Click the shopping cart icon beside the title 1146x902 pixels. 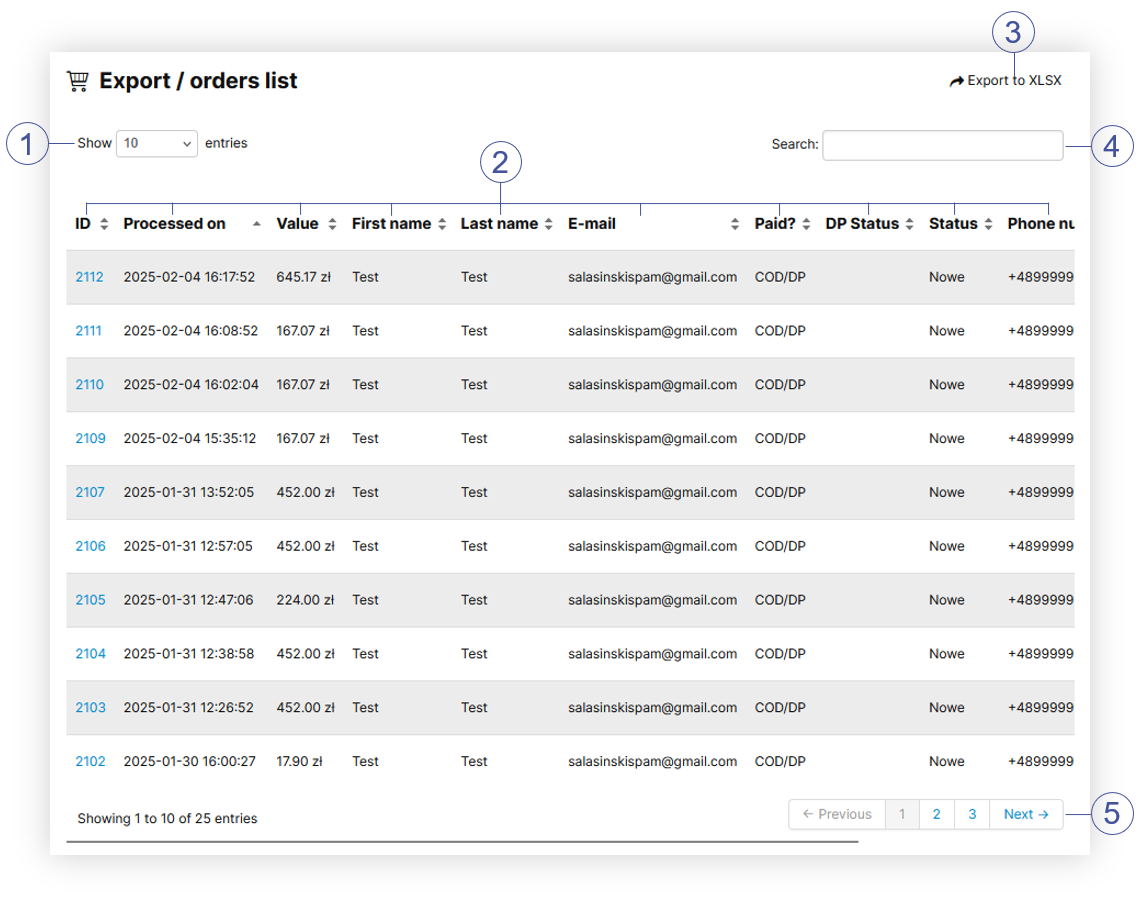(77, 81)
